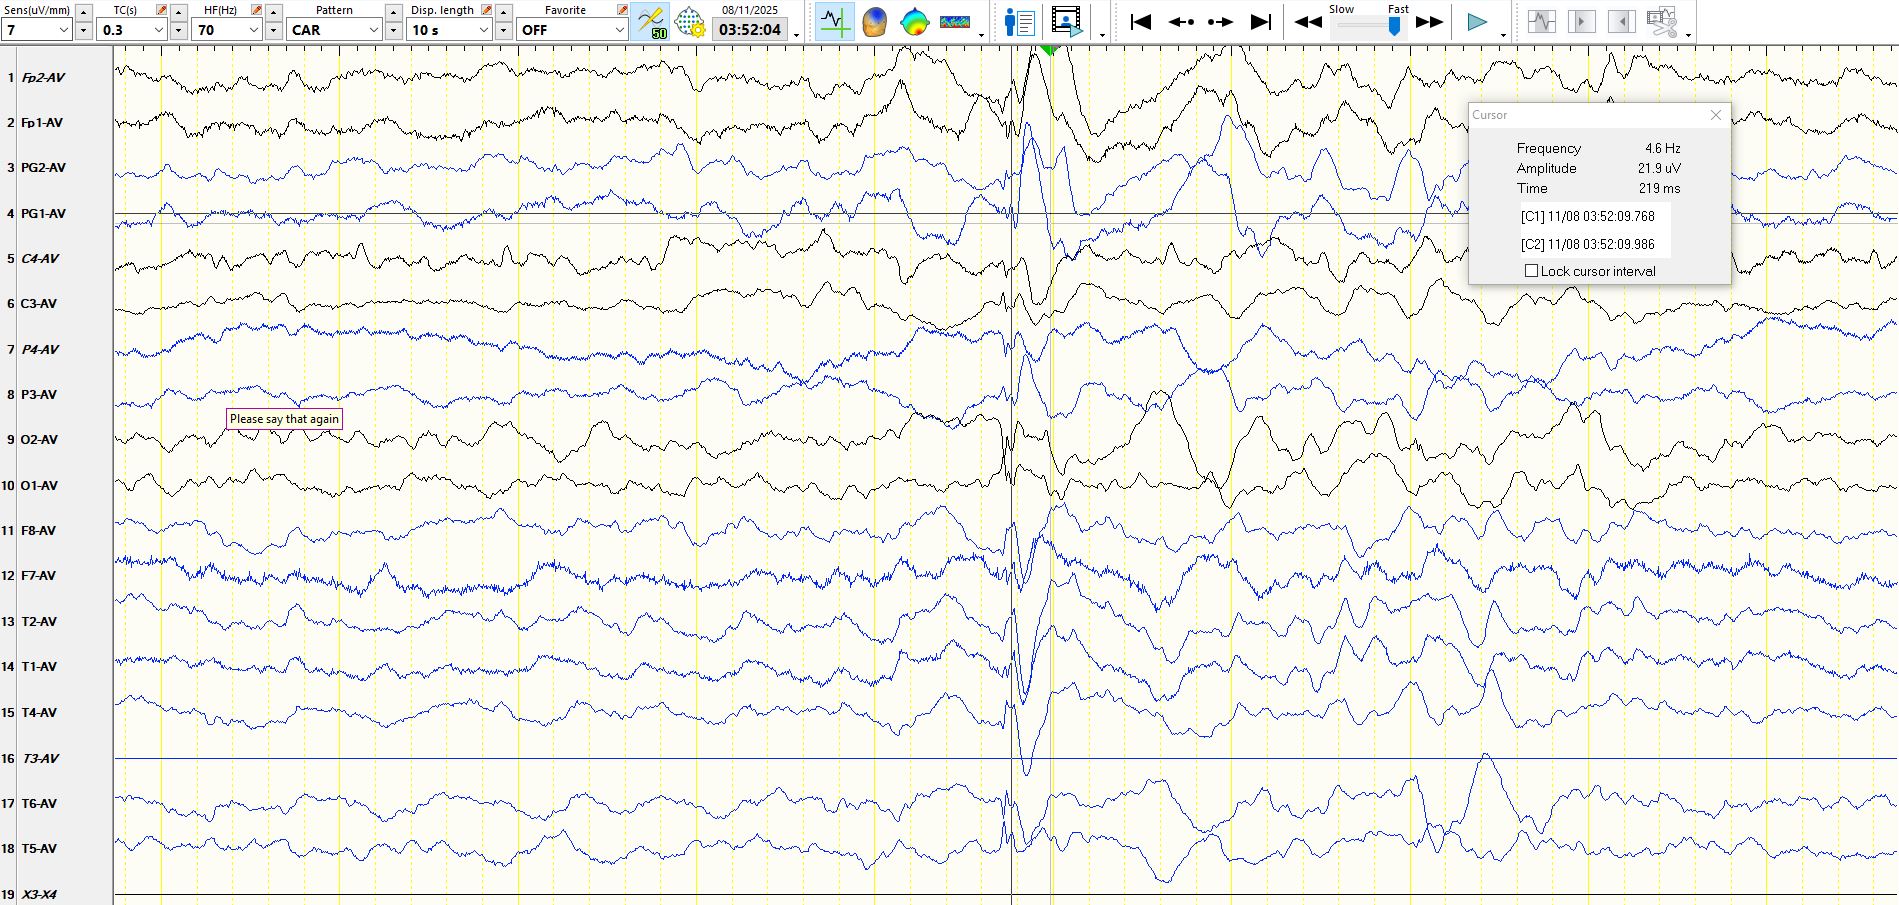
Task: Step TC(s) value down
Action: coord(178,31)
